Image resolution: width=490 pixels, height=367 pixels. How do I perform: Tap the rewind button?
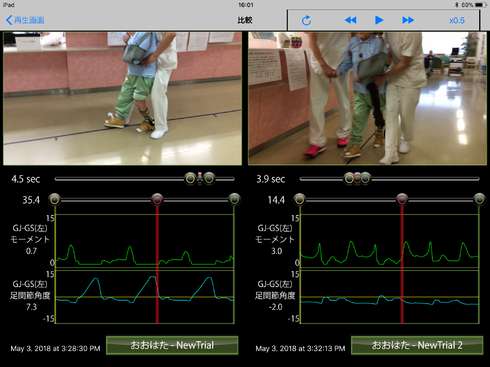click(x=350, y=20)
